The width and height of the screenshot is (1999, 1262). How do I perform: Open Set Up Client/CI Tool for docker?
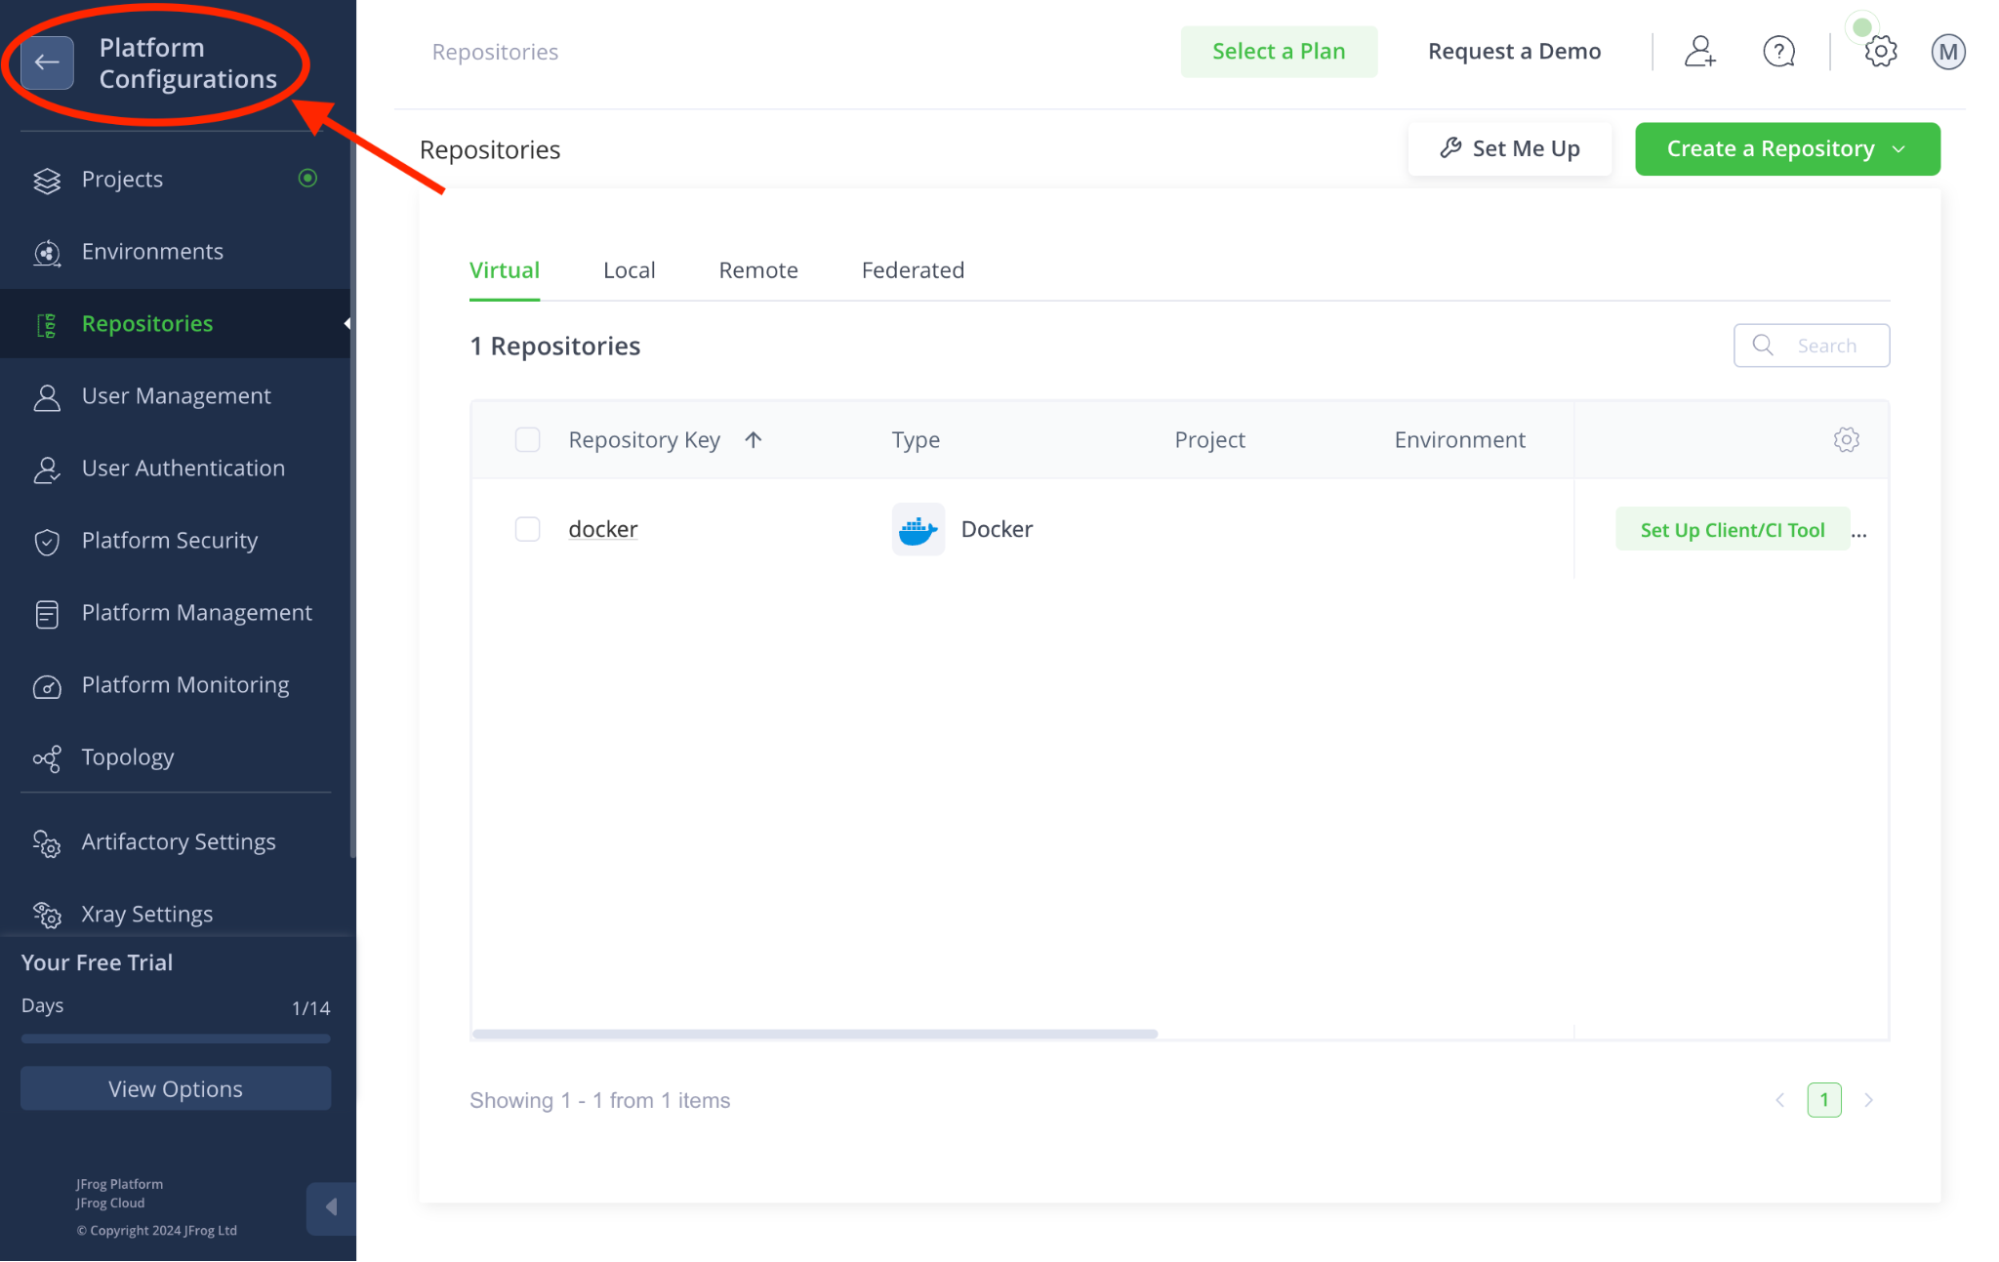coord(1732,529)
